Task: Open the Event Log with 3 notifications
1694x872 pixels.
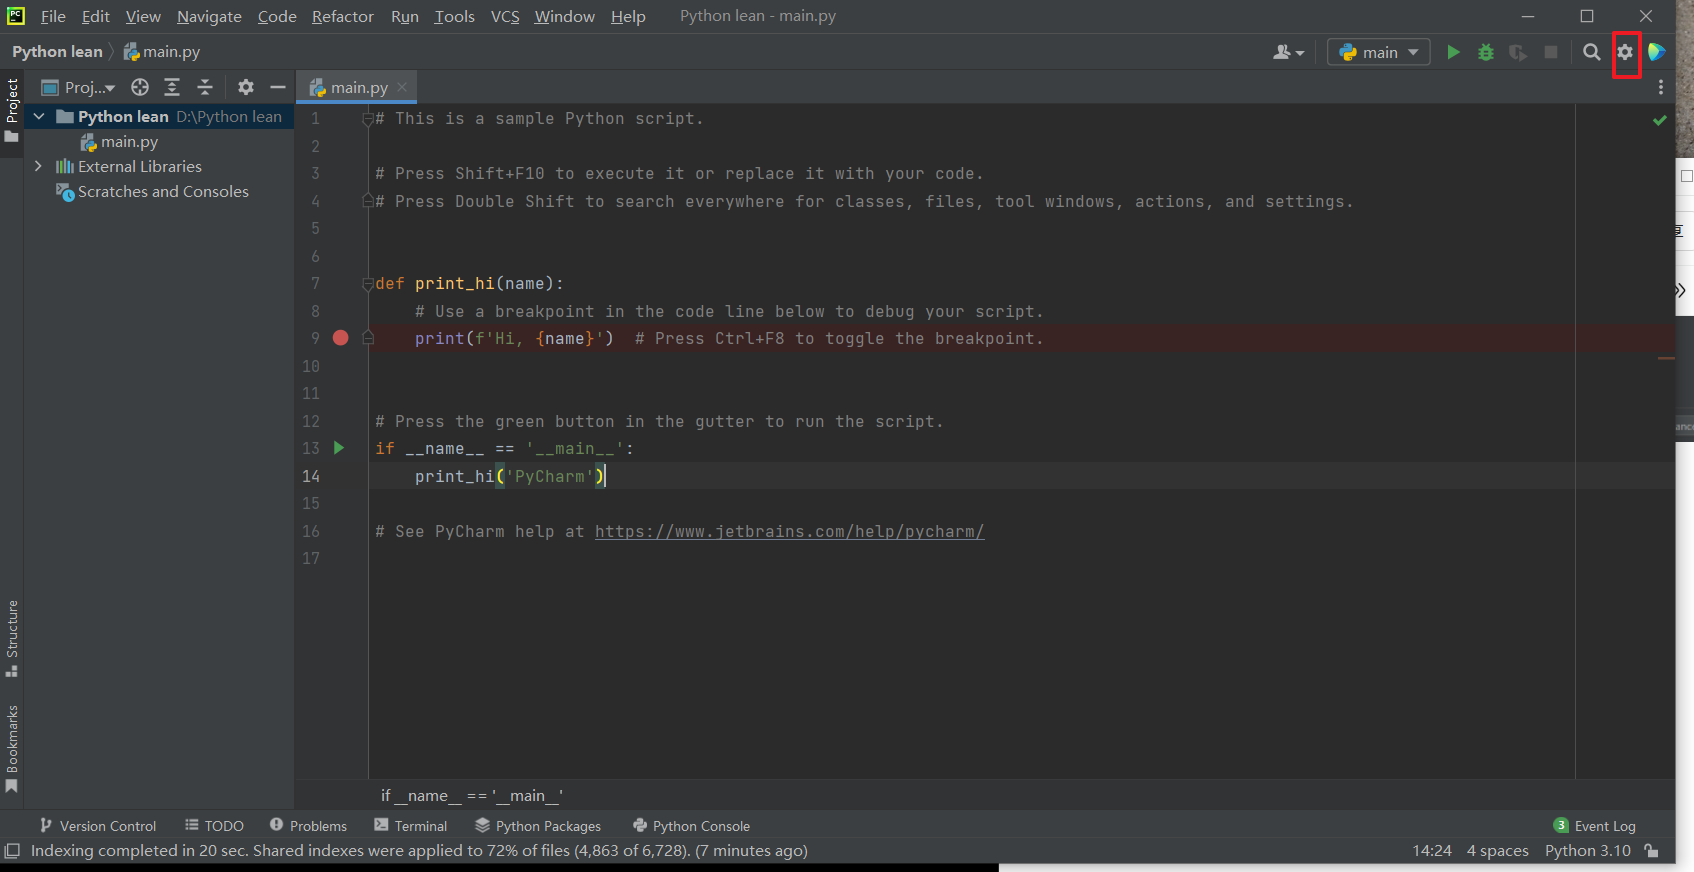Action: (x=1594, y=825)
